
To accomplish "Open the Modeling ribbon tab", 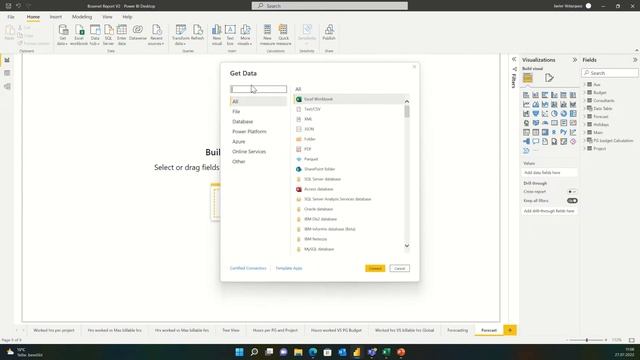I will [x=82, y=17].
